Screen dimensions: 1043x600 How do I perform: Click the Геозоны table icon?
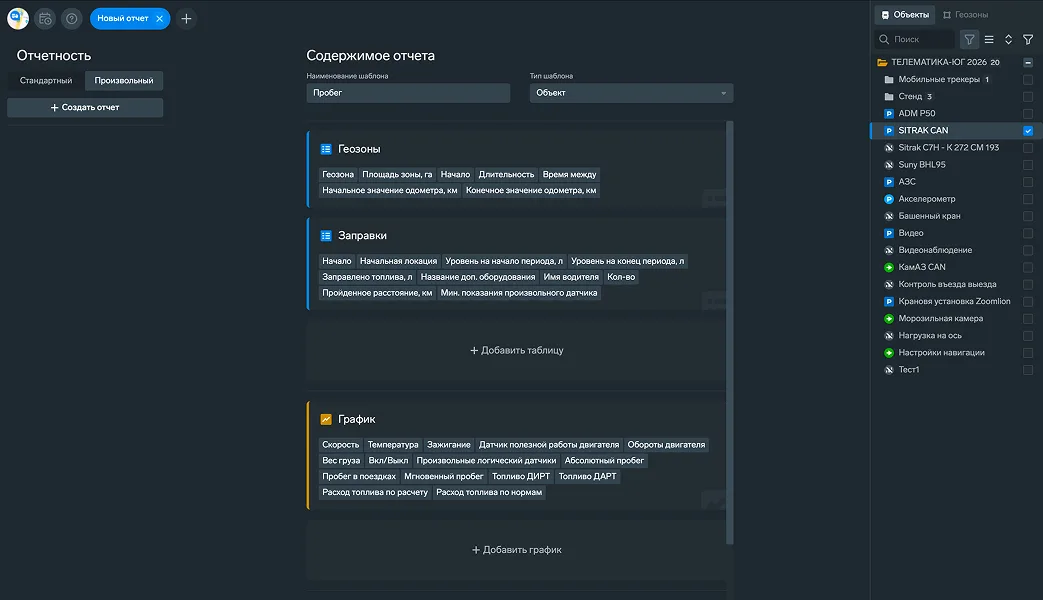[x=326, y=149]
